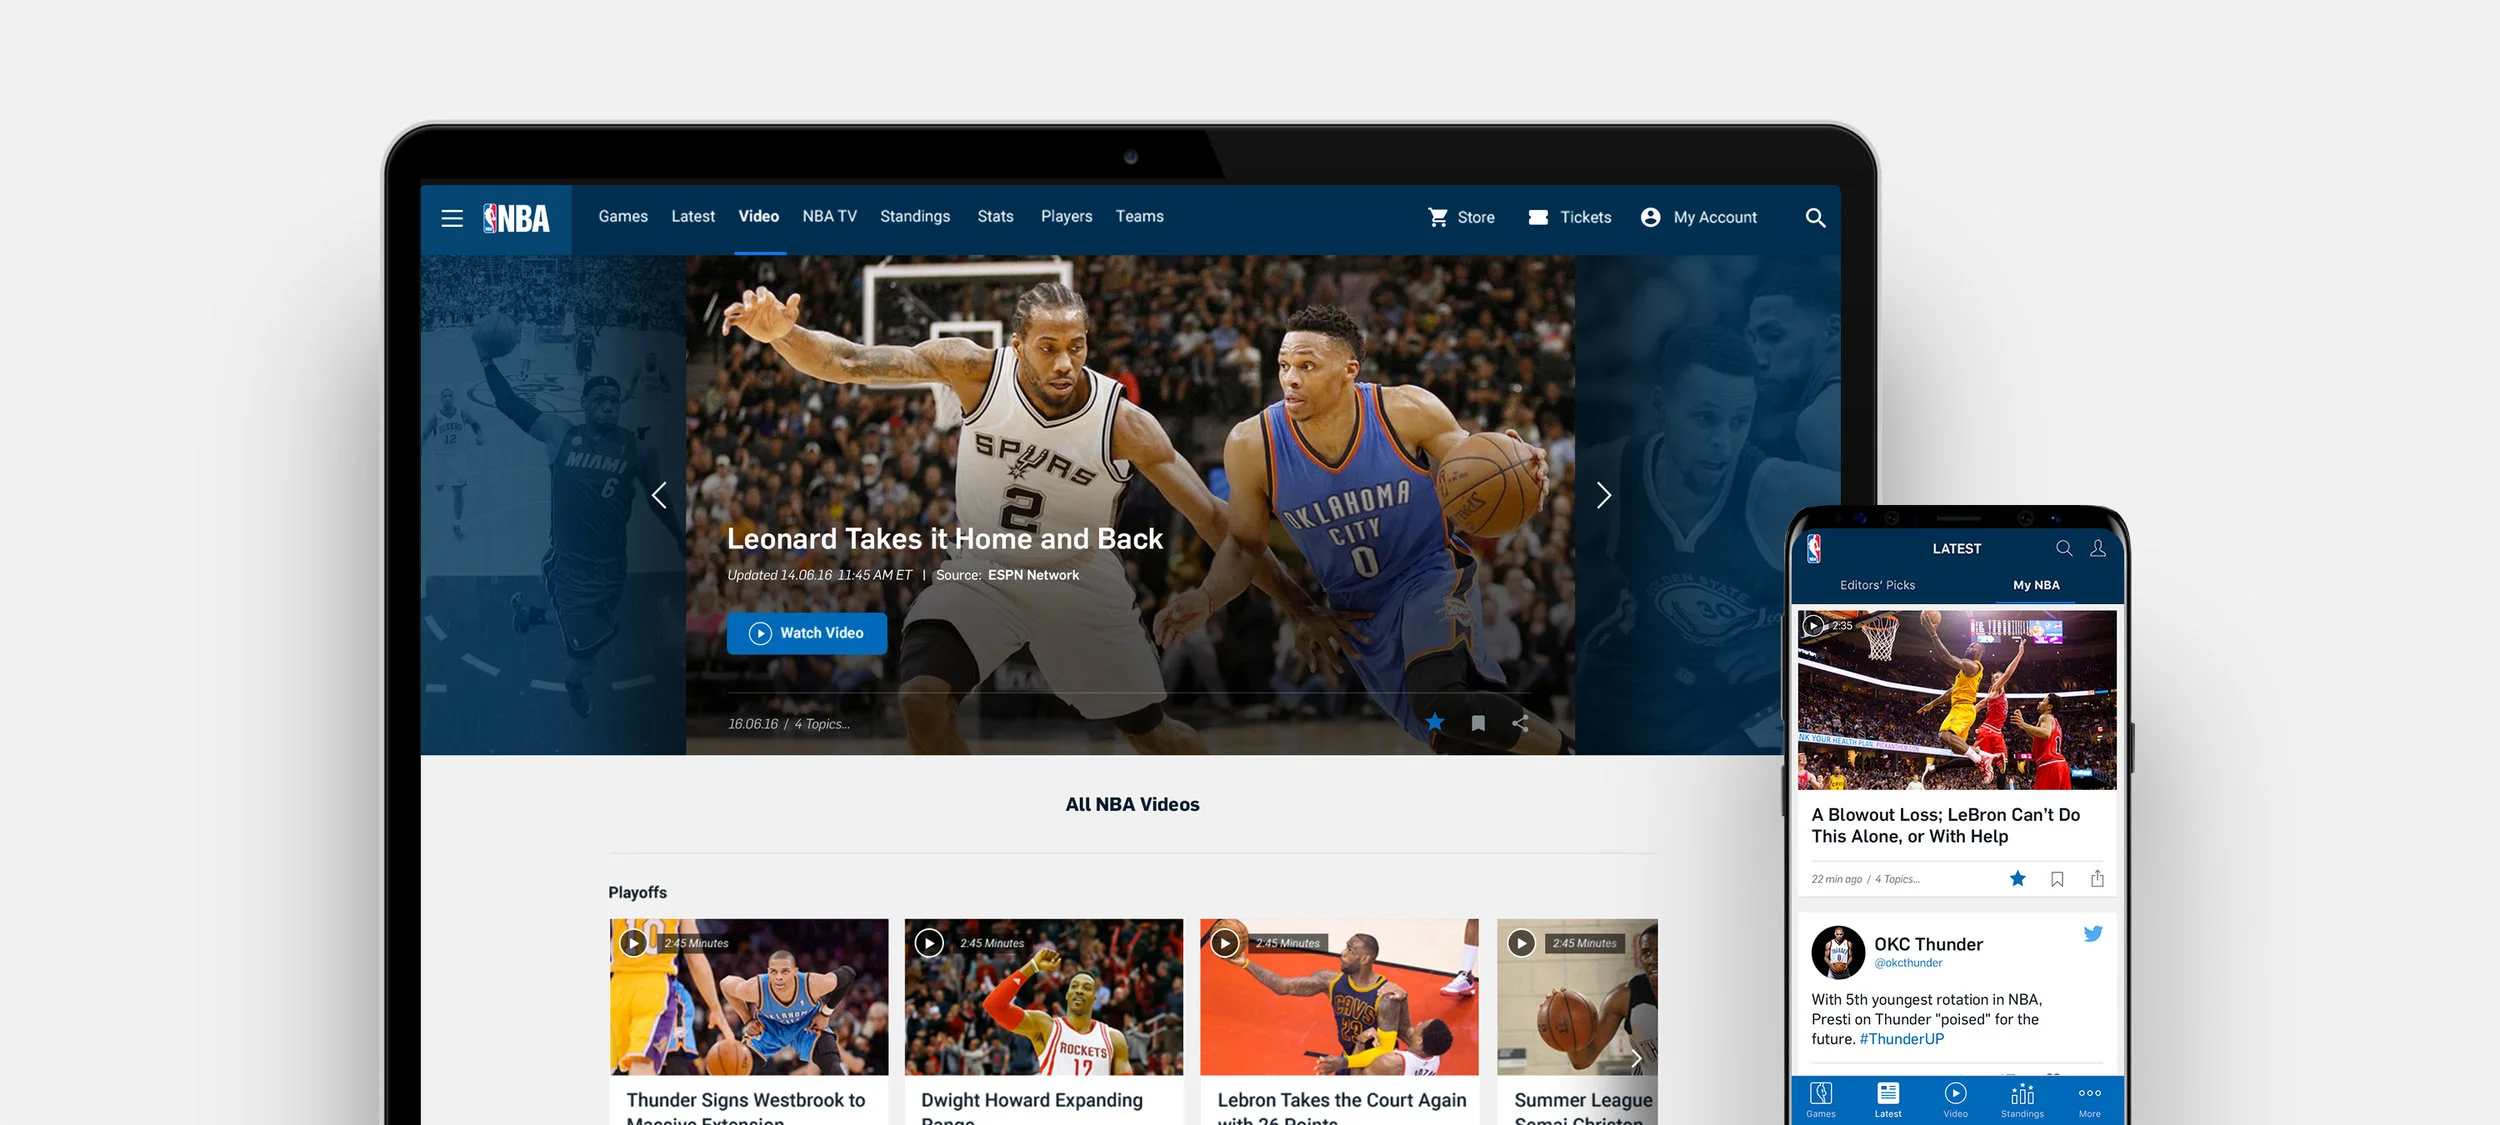The height and width of the screenshot is (1125, 2500).
Task: Open the Latest nav item on tablet
Action: click(693, 216)
